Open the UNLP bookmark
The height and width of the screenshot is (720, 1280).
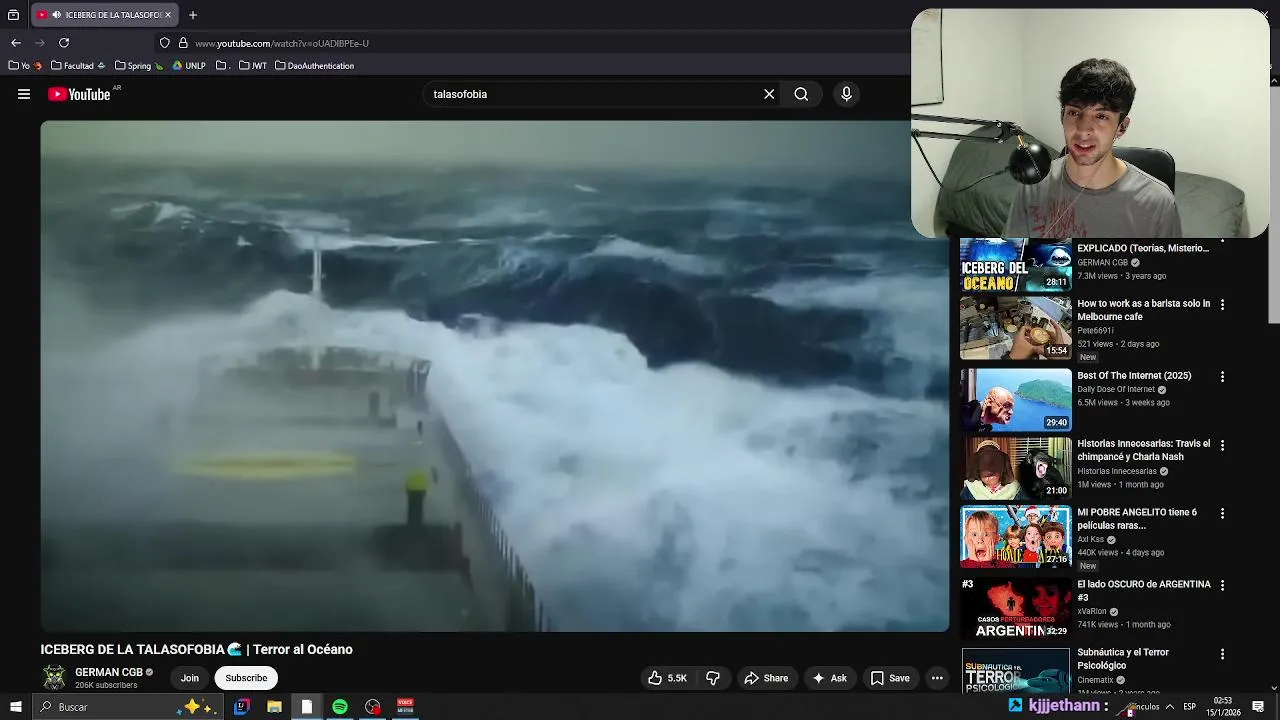(189, 66)
